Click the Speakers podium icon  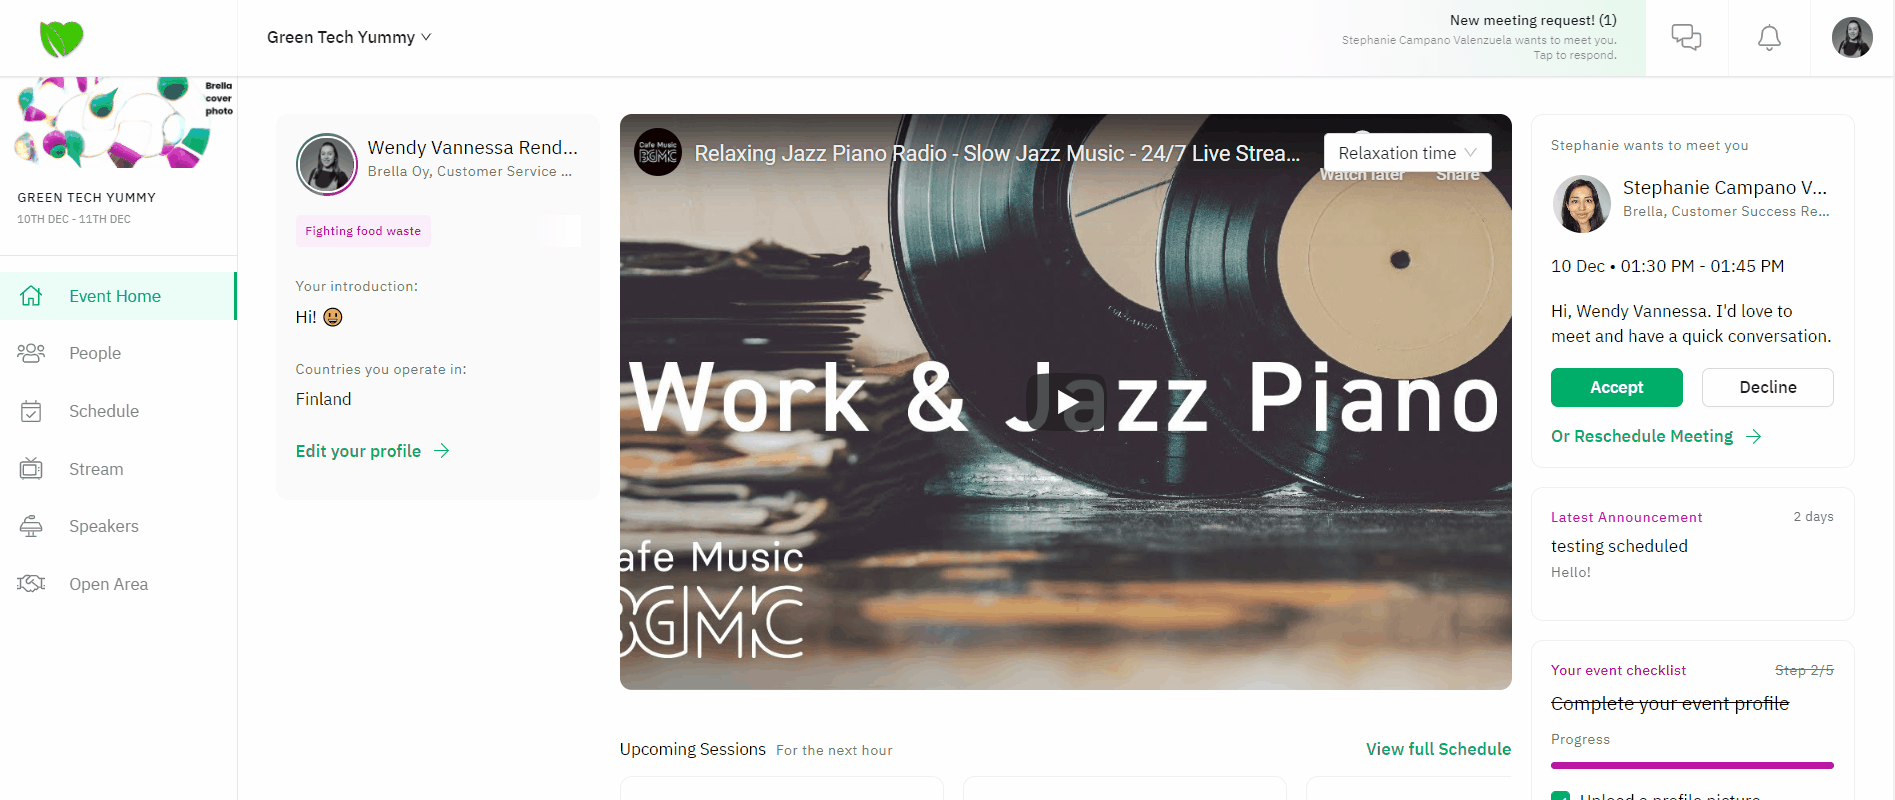coord(31,526)
